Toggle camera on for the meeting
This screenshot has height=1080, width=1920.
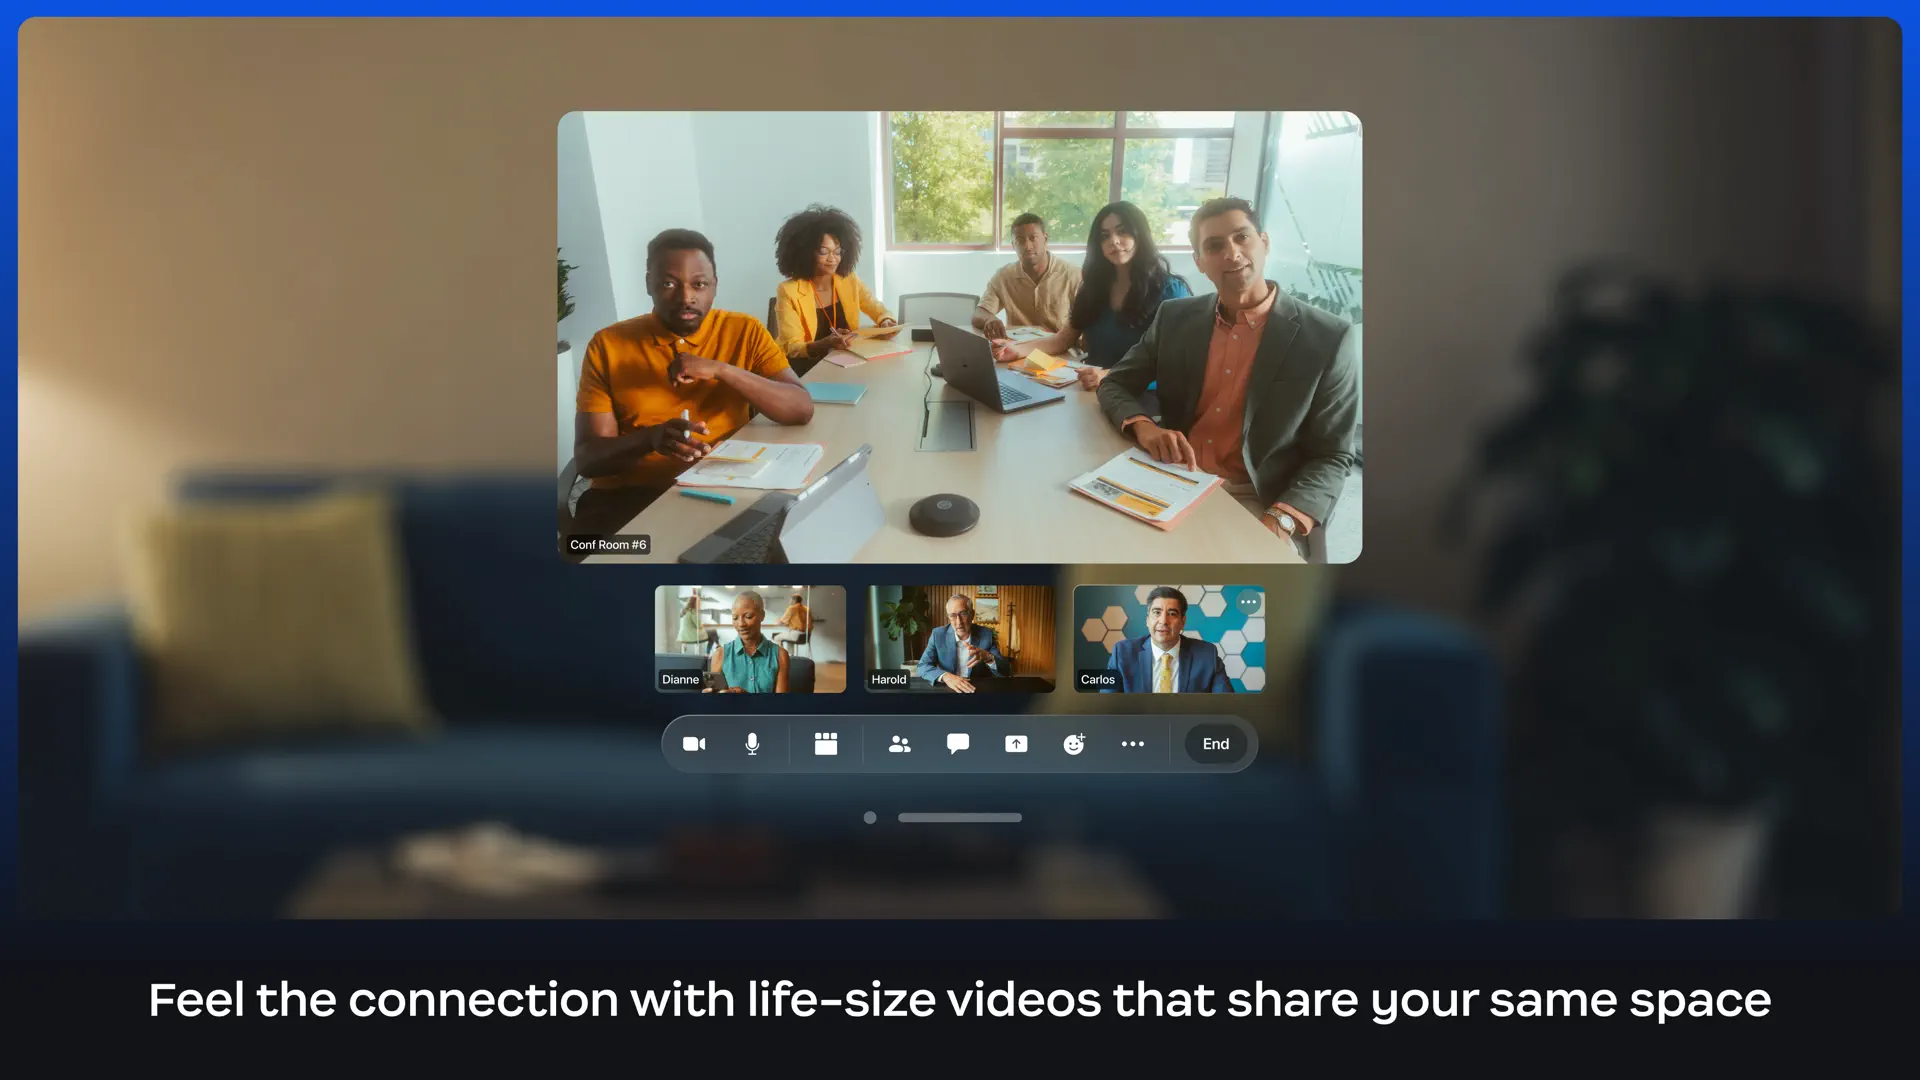694,744
